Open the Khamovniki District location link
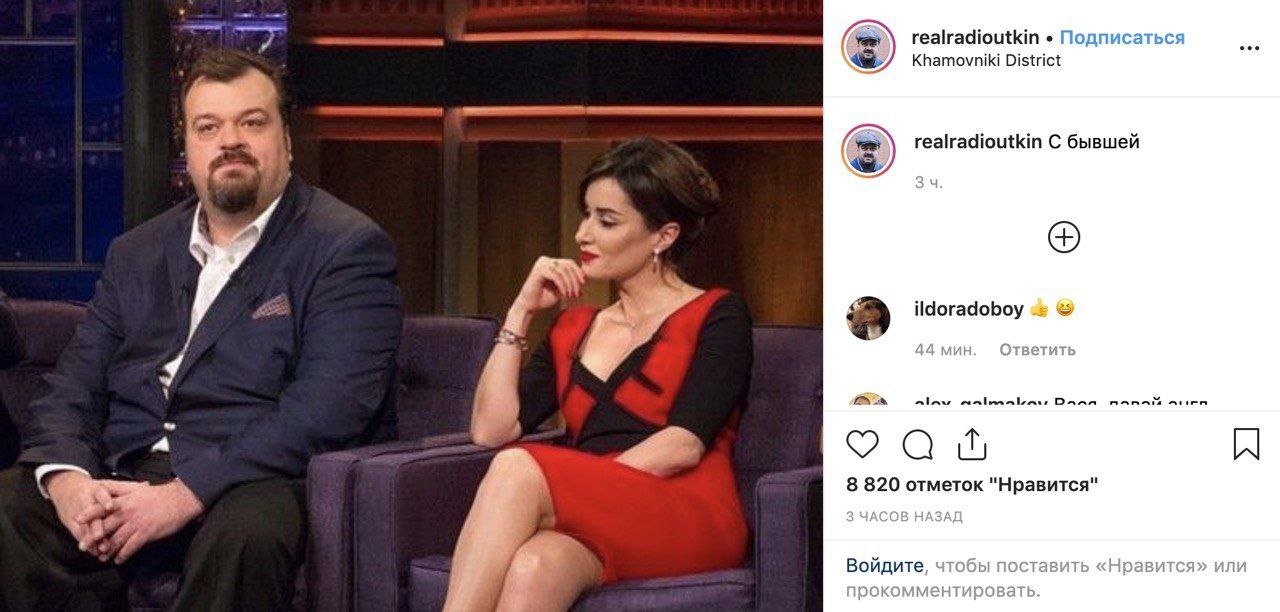This screenshot has height=612, width=1280. tap(986, 61)
